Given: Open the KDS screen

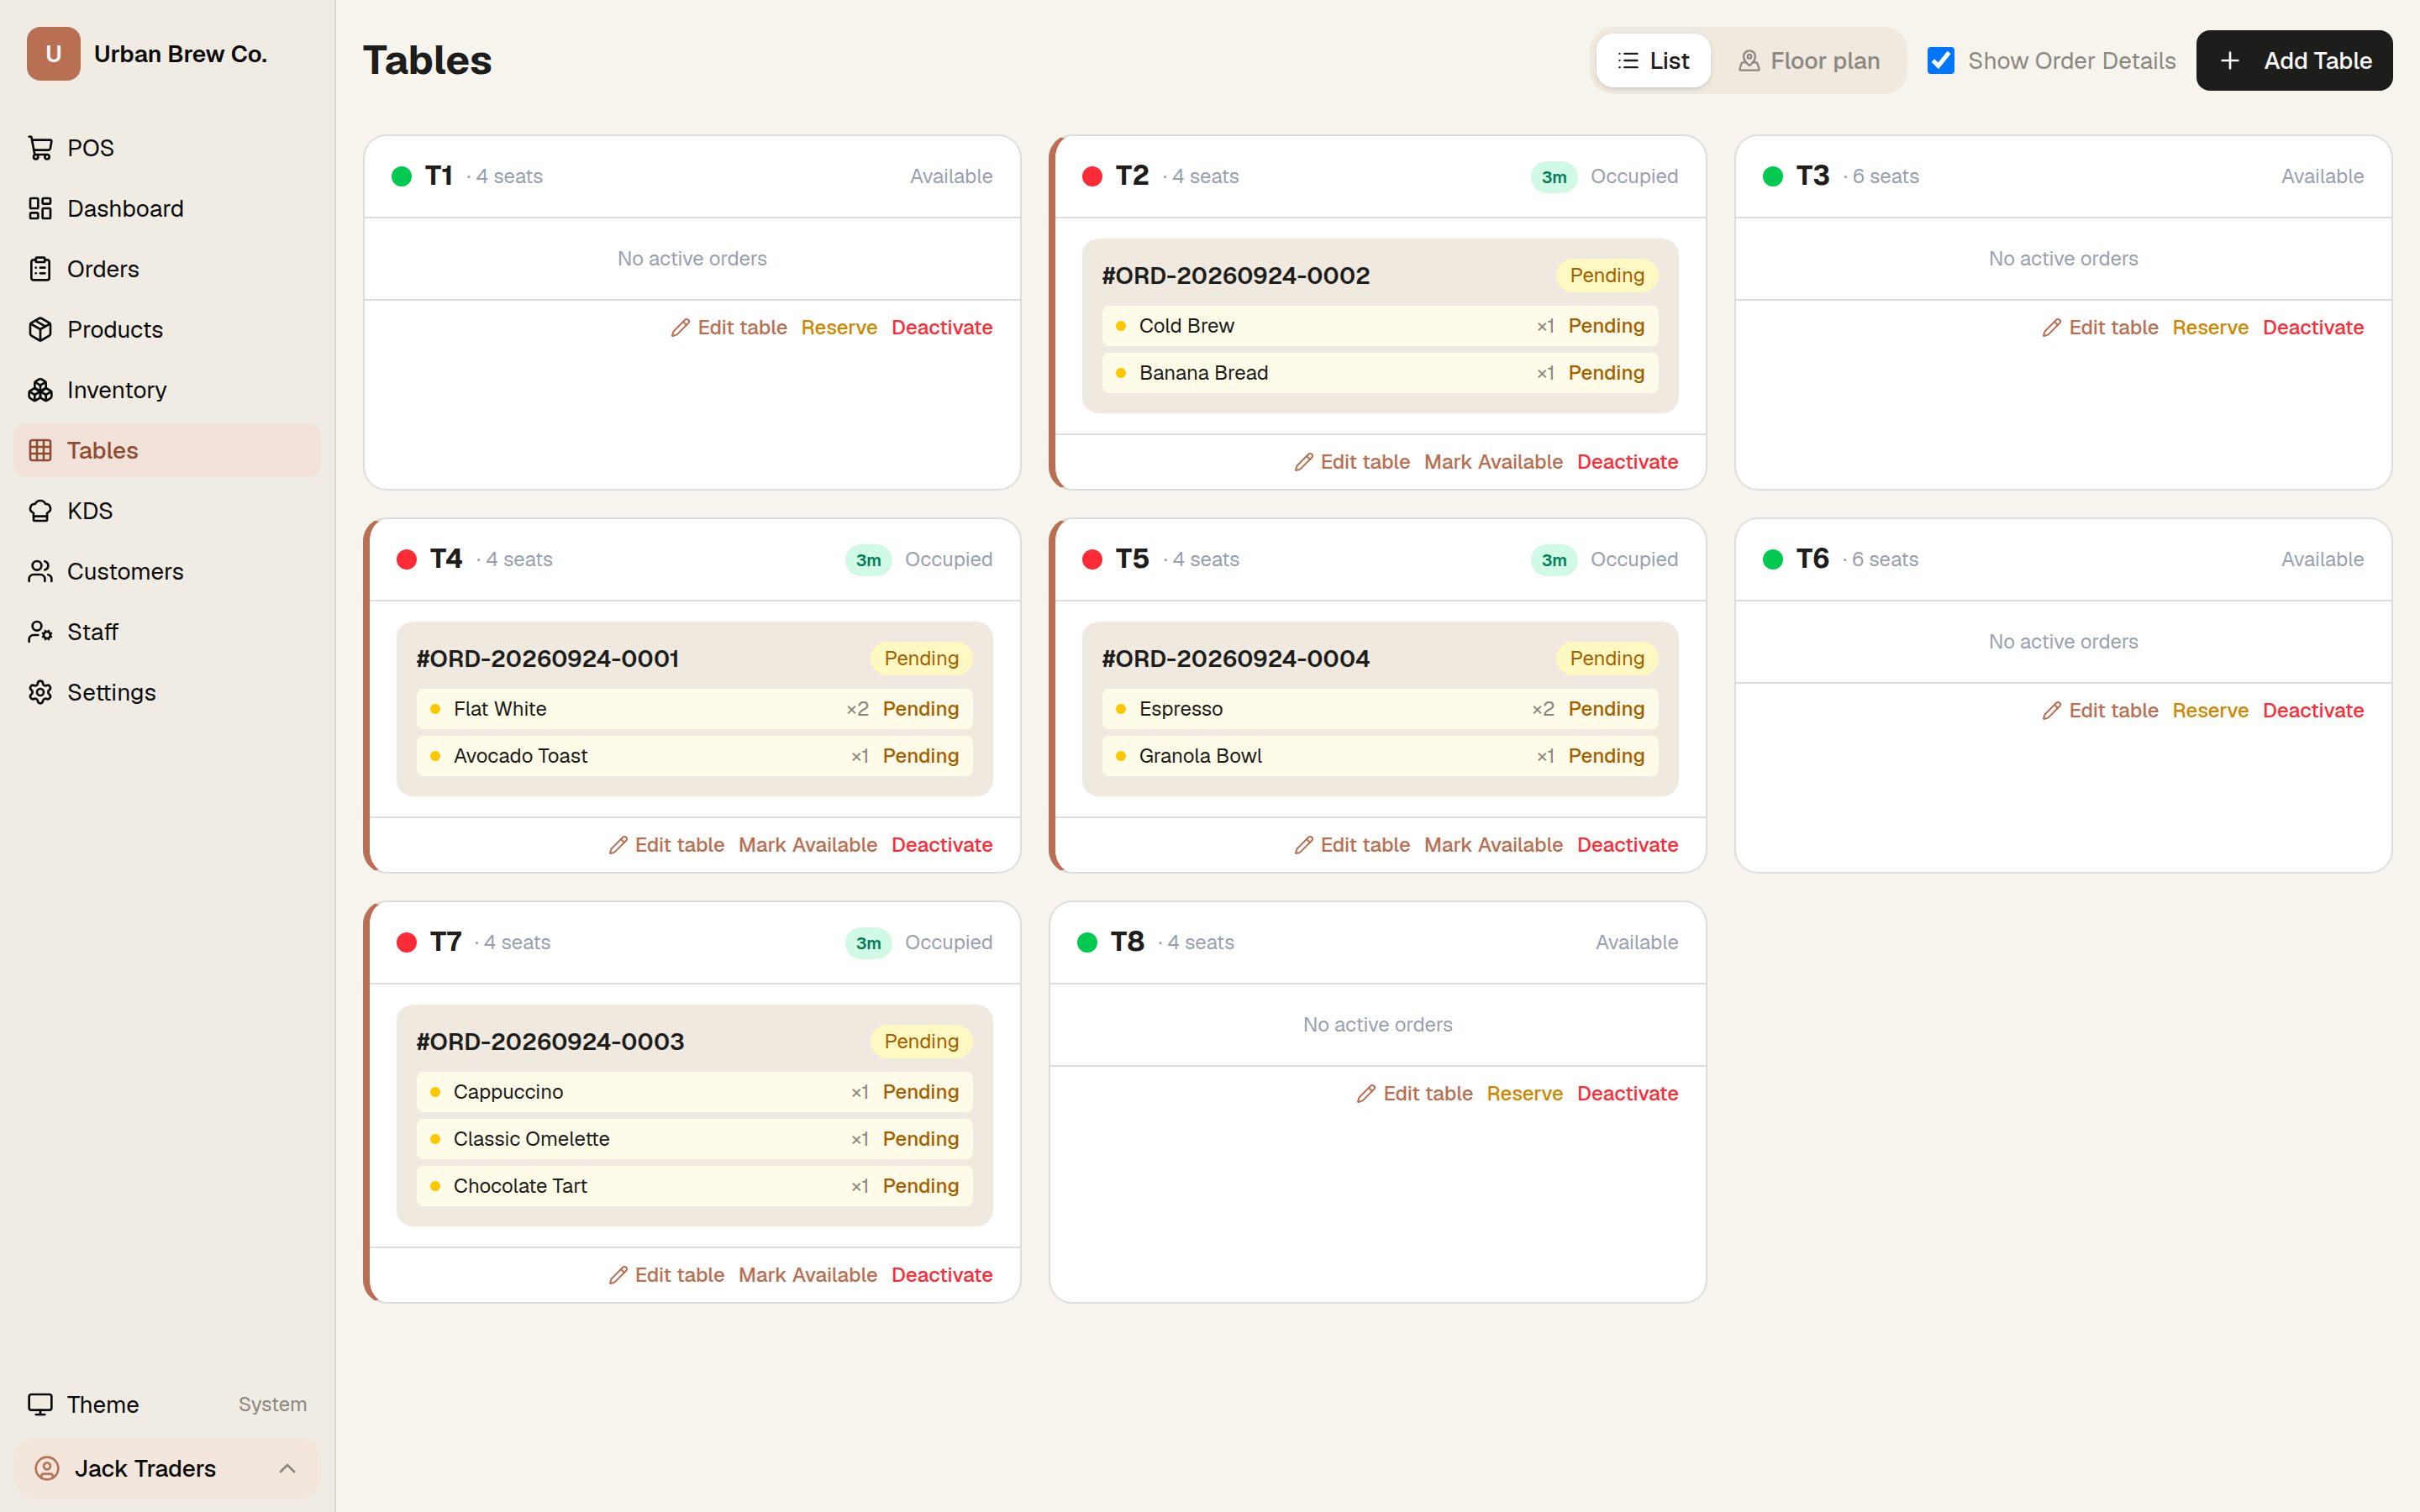Looking at the screenshot, I should pos(167,511).
